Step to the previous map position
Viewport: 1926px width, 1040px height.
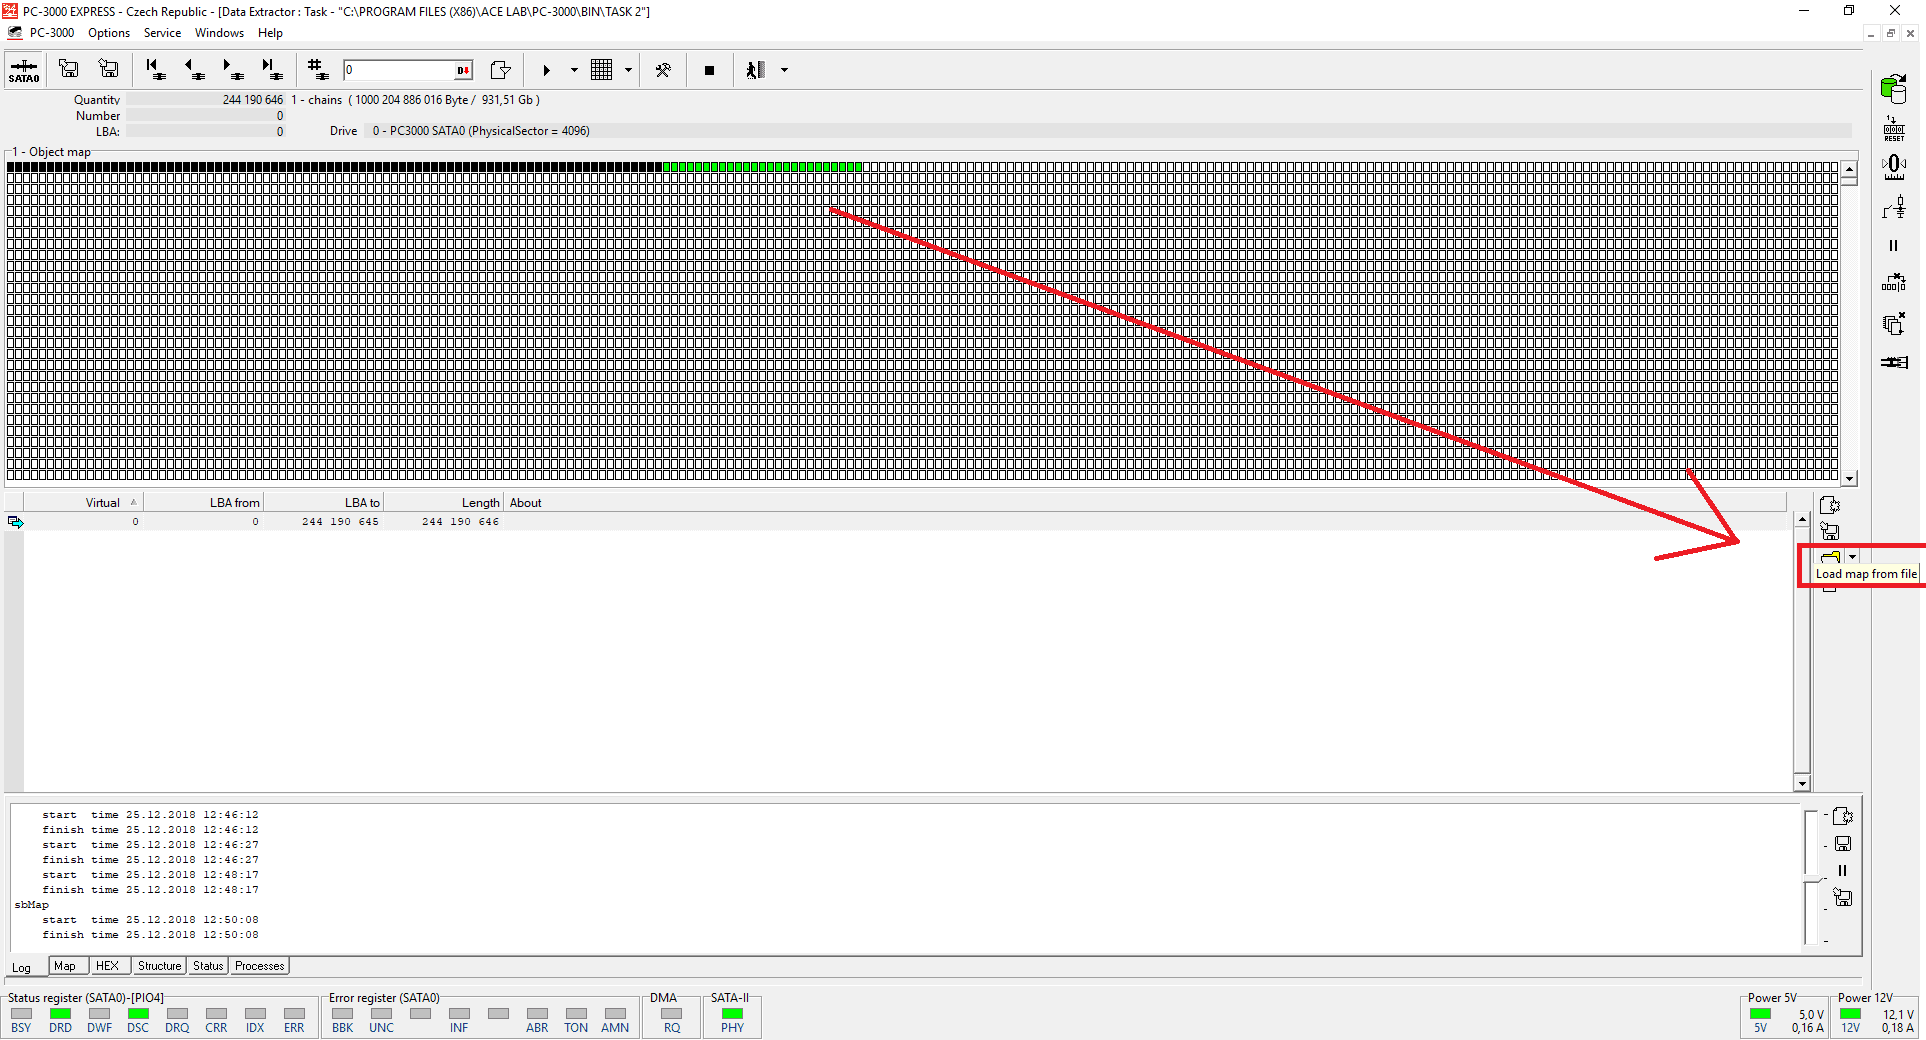194,69
